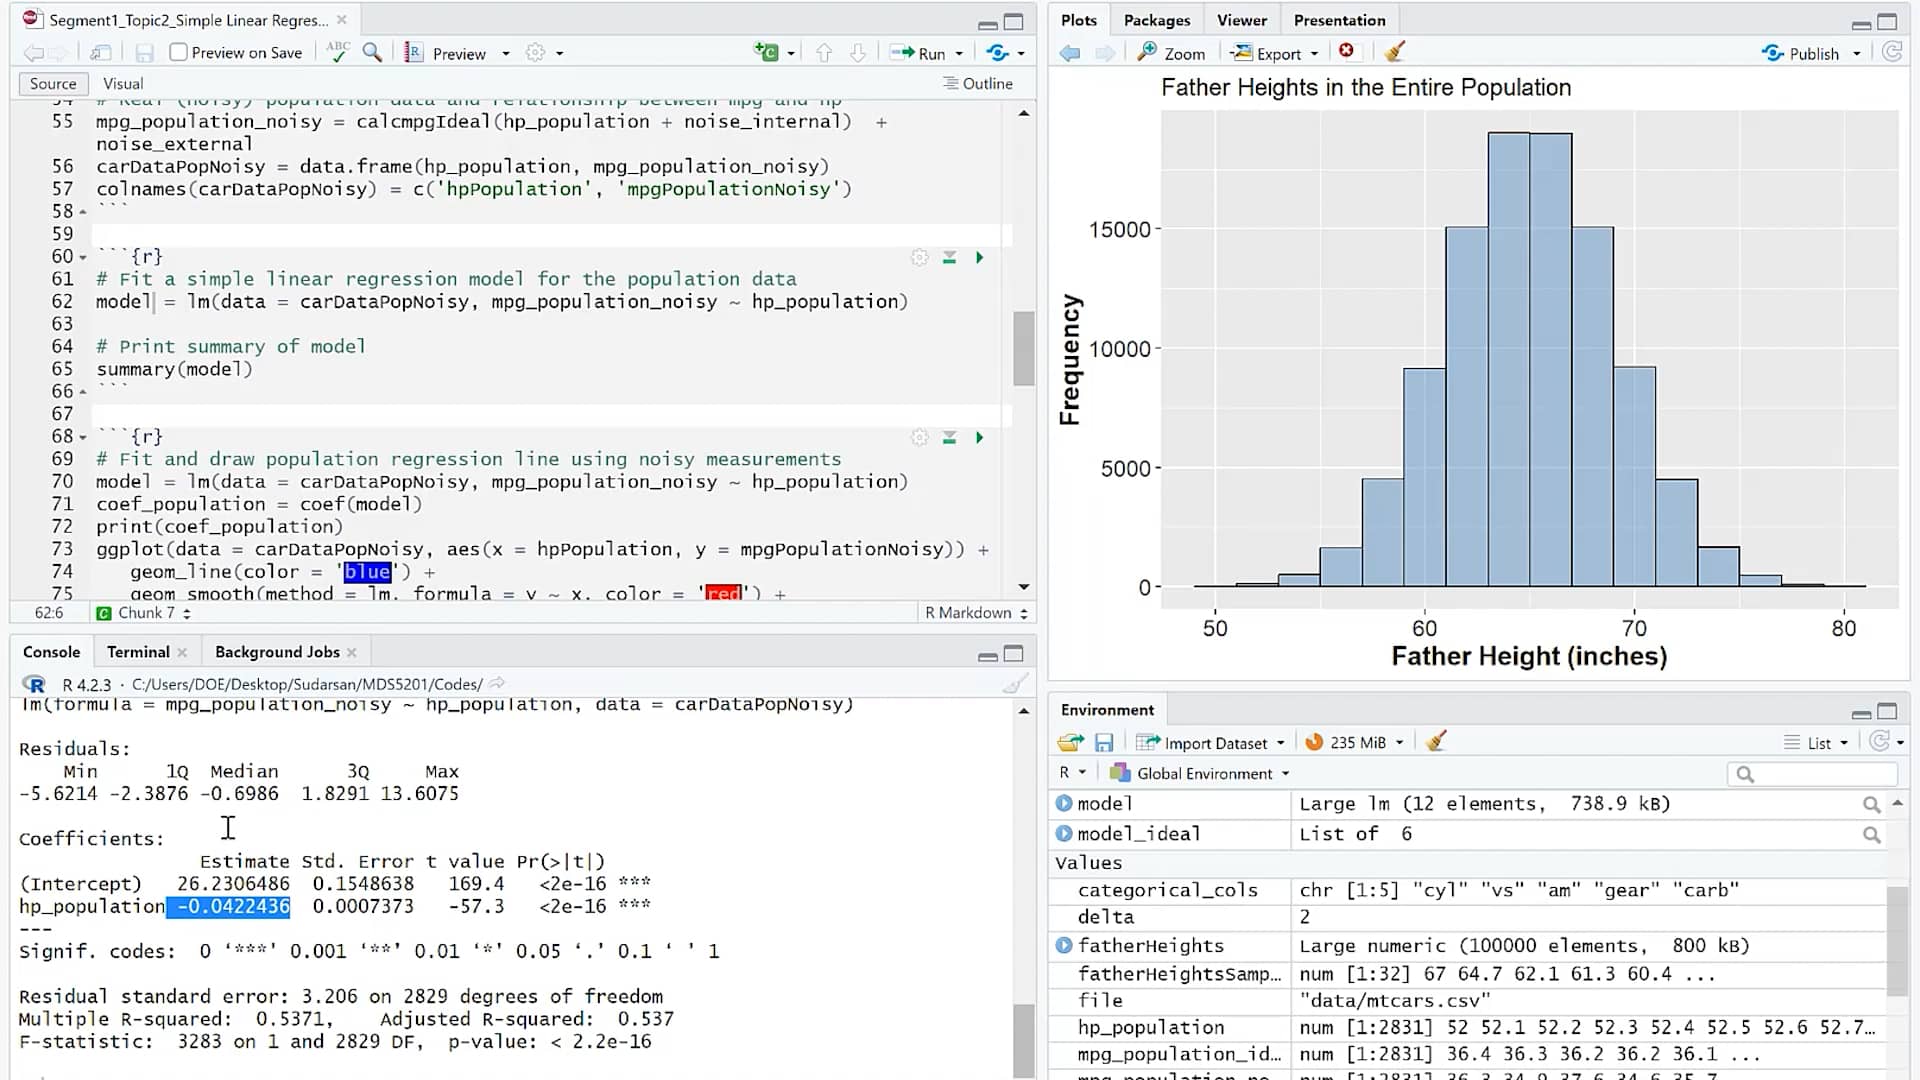Toggle the document Outline
1920x1080 pixels.
978,84
